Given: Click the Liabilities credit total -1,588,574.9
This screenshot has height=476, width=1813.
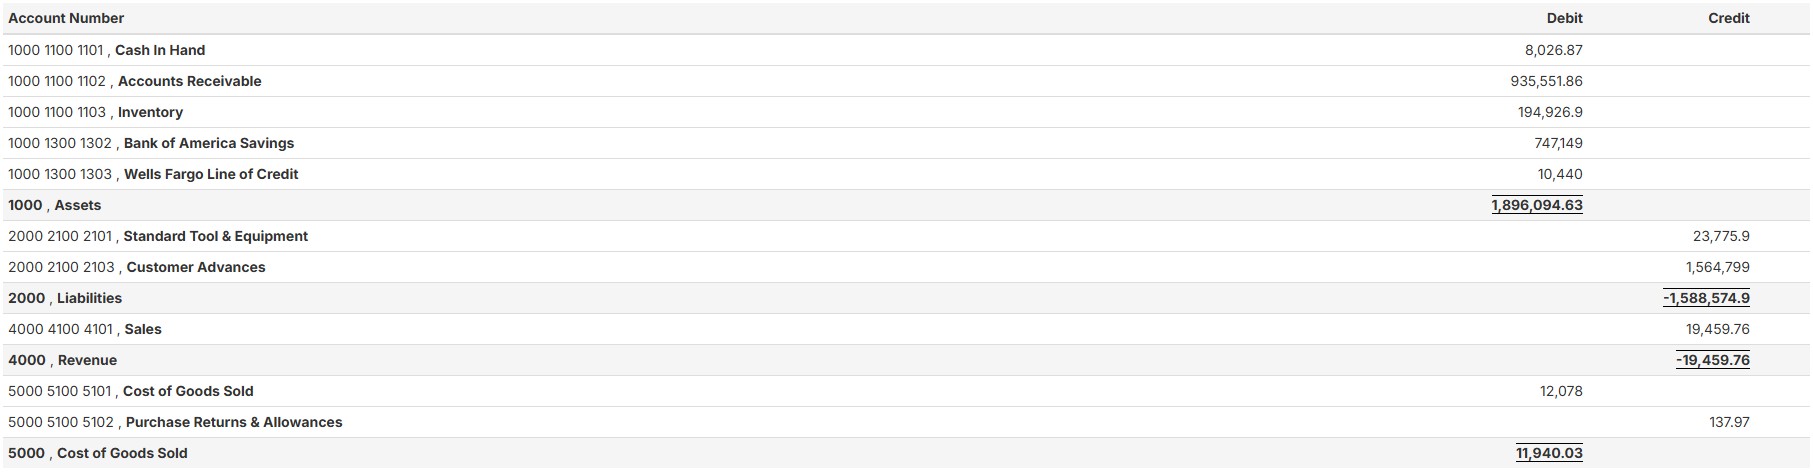Looking at the screenshot, I should coord(1706,298).
